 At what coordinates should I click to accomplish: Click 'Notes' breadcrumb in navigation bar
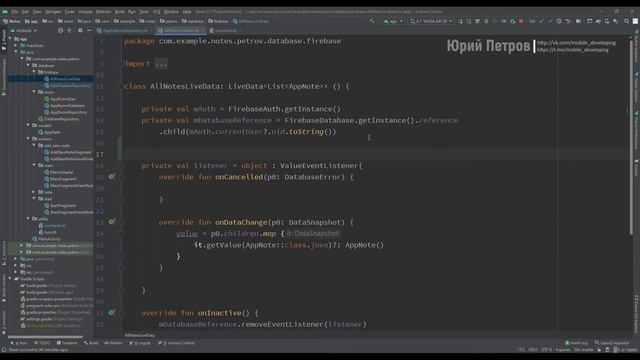[x=12, y=21]
